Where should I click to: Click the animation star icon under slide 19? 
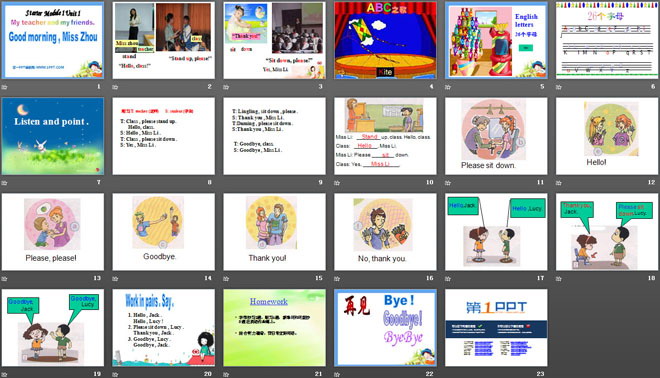pos(5,374)
